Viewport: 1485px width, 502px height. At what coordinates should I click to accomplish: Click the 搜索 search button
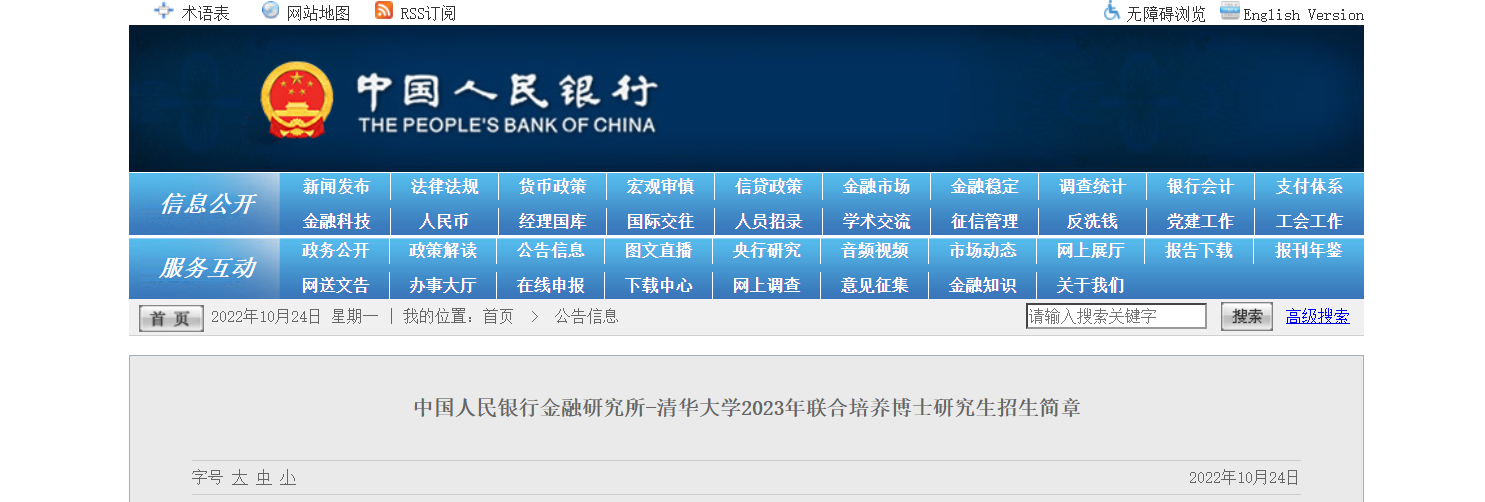coord(1247,316)
